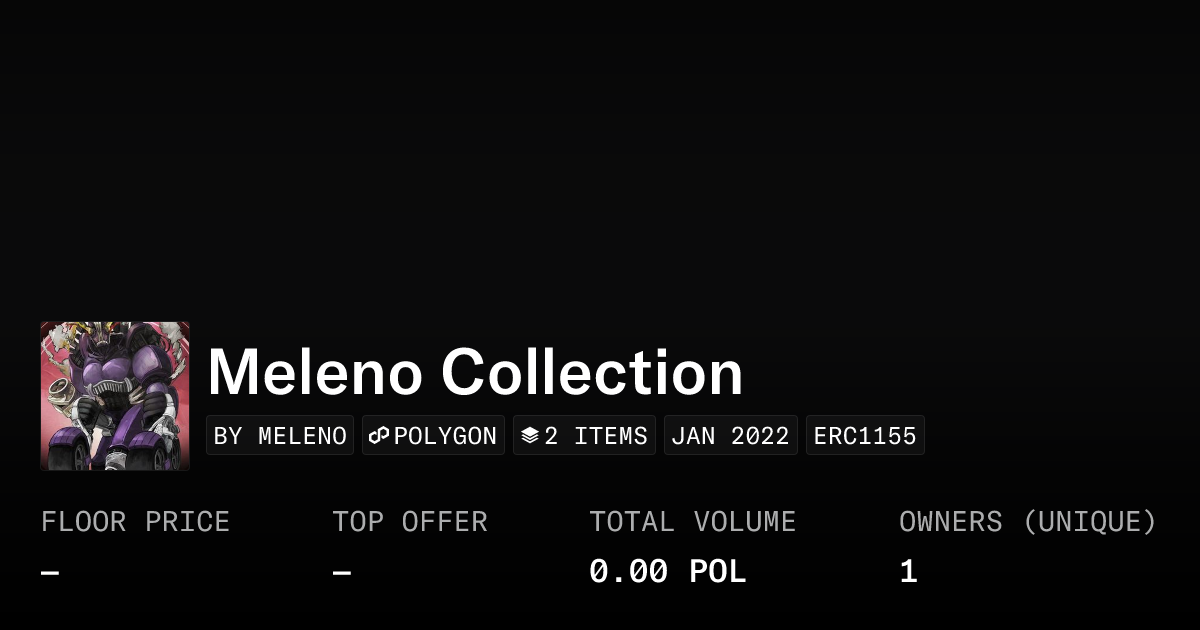Select the JAN 2022 date badge
The width and height of the screenshot is (1200, 630).
click(731, 436)
